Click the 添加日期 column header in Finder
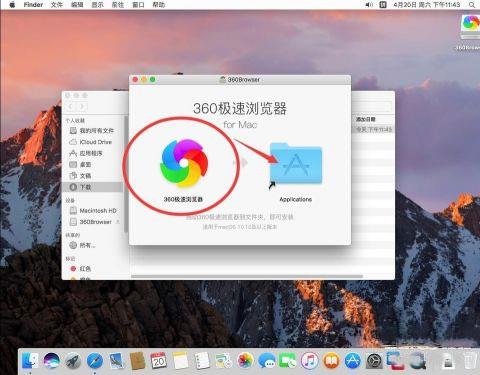 366,119
